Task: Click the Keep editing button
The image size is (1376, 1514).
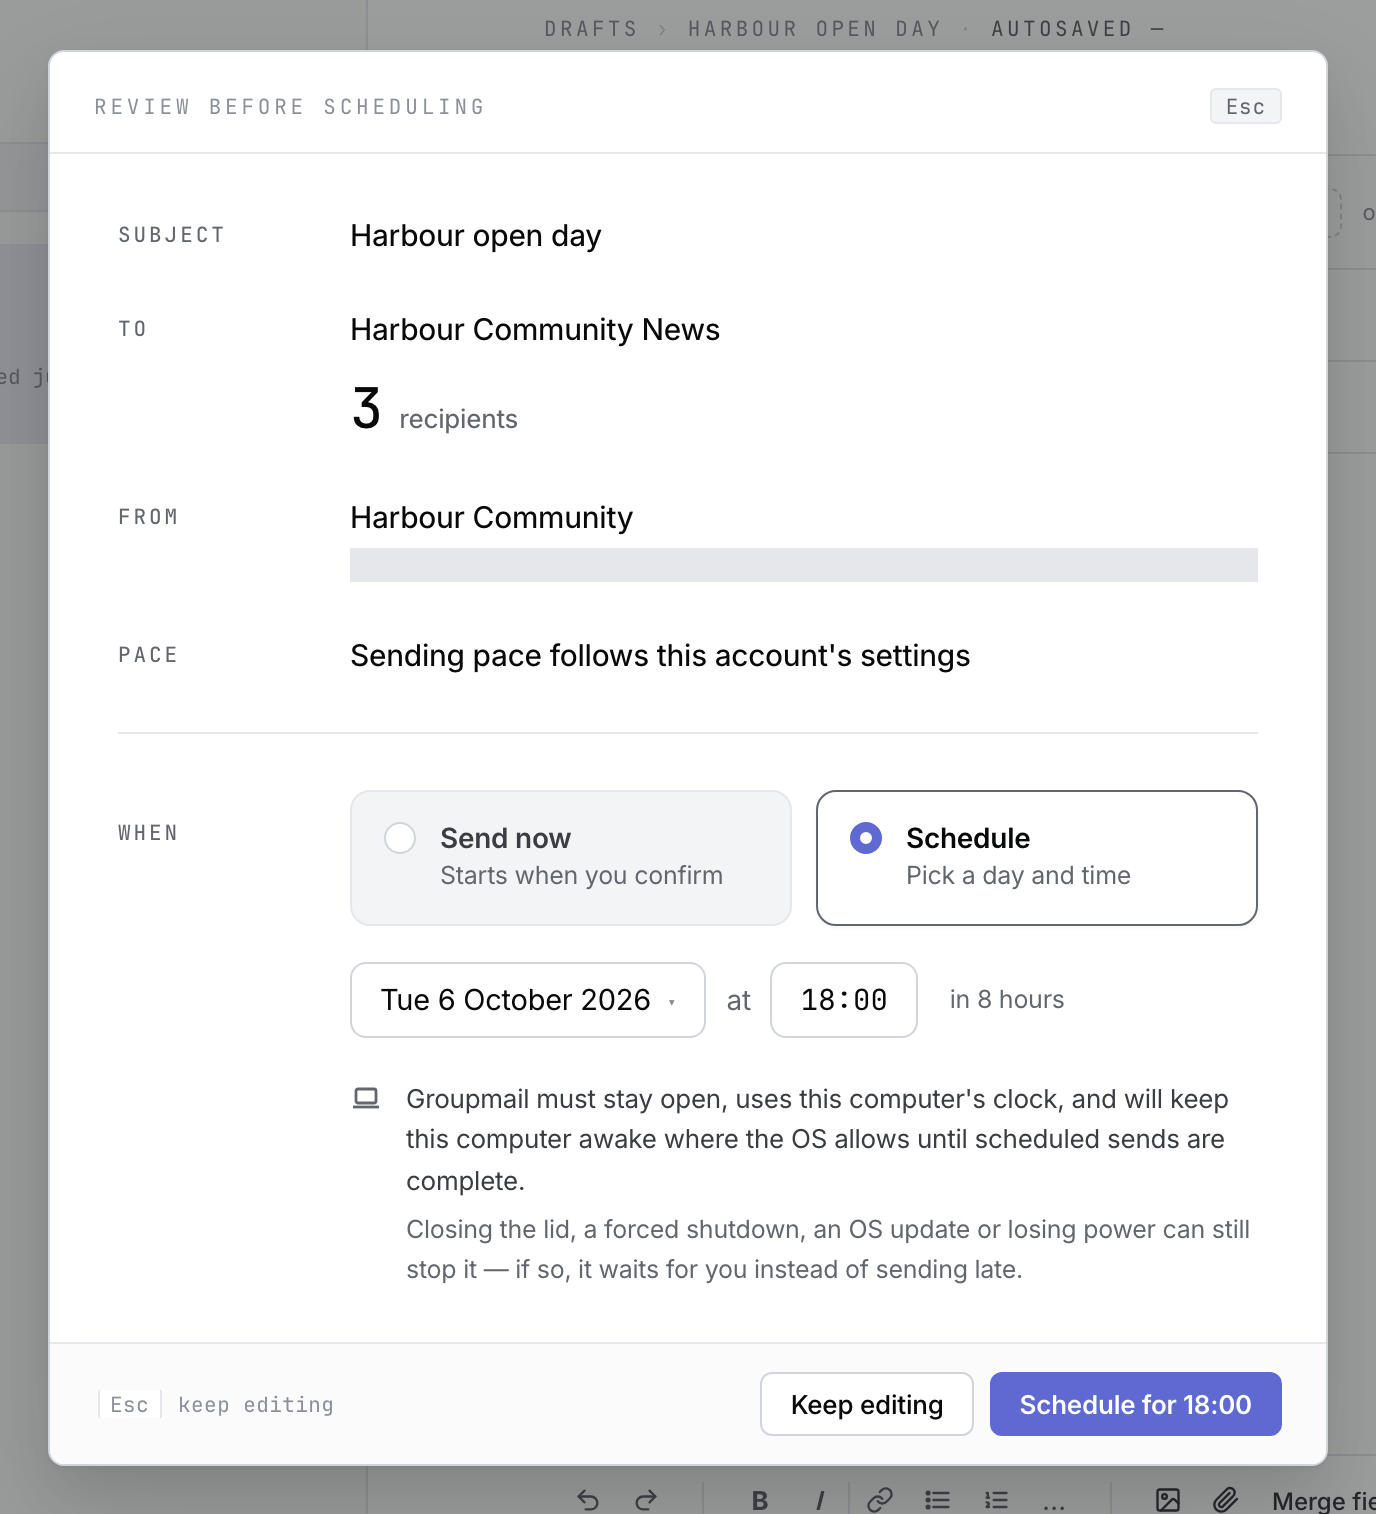Action: [867, 1404]
